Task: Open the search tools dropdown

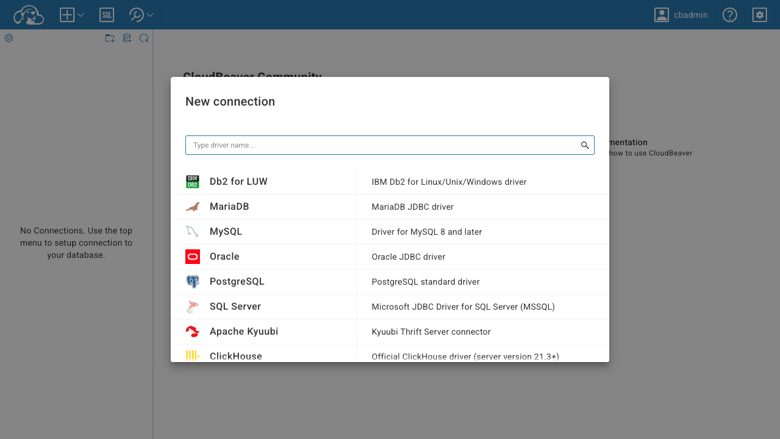Action: click(x=140, y=15)
